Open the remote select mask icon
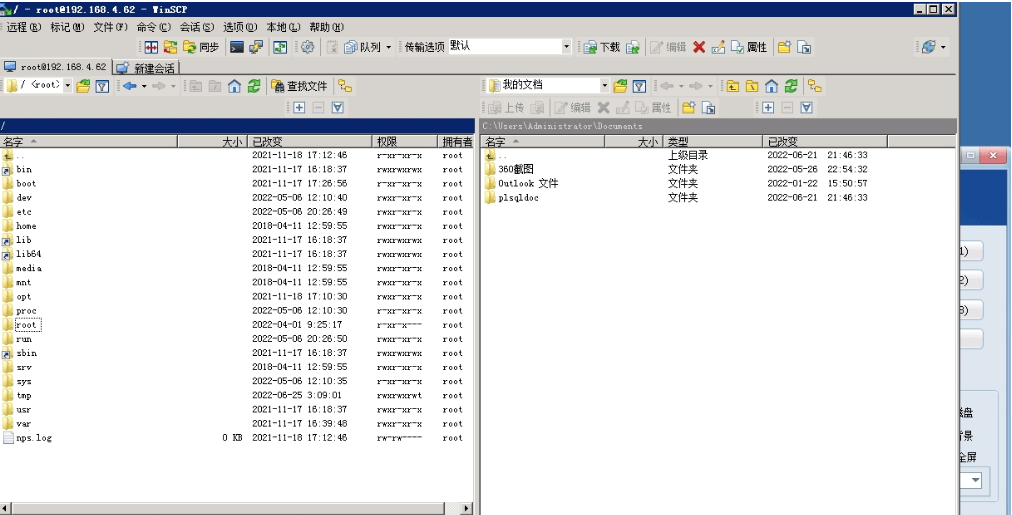 (x=338, y=108)
